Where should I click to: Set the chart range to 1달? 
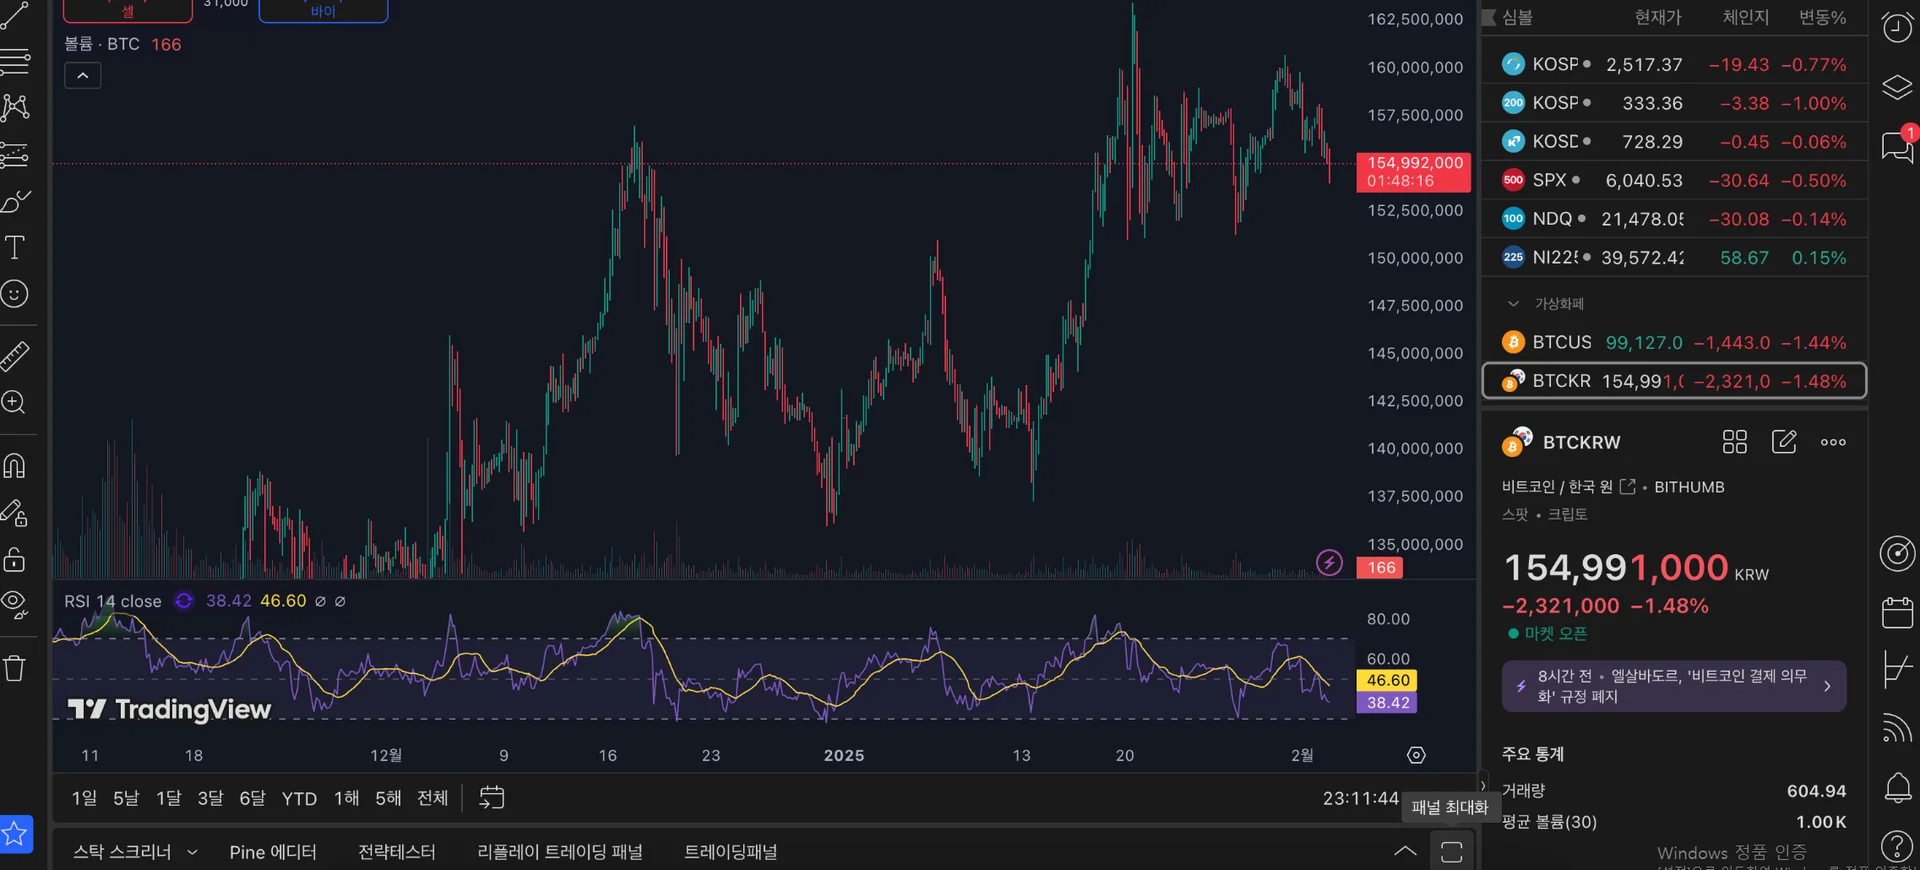[x=169, y=798]
